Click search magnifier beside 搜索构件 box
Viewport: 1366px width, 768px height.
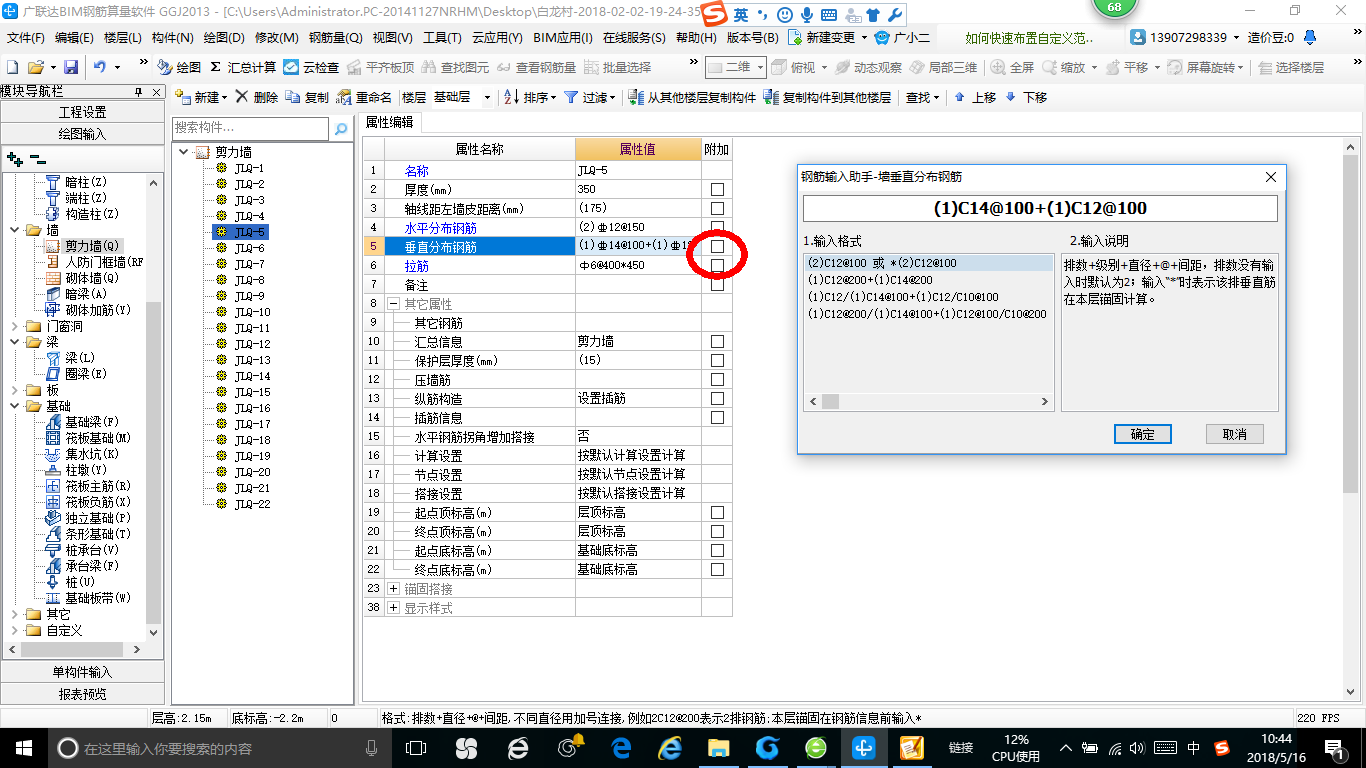click(x=341, y=129)
